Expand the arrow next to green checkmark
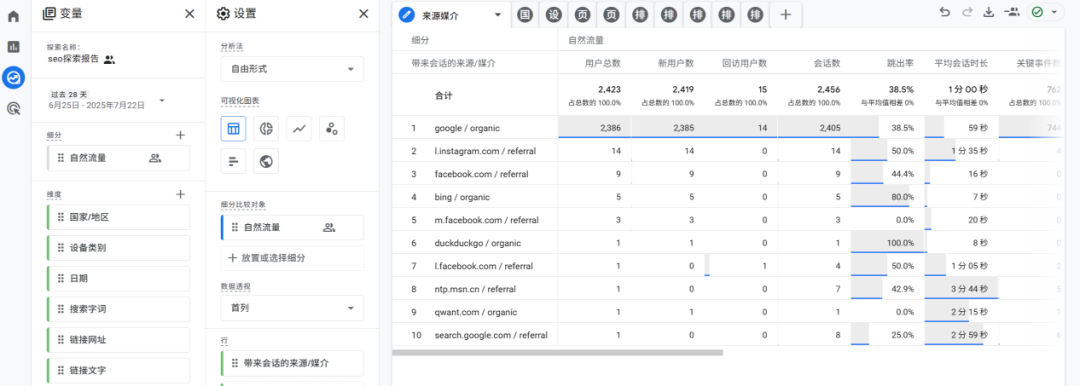The height and width of the screenshot is (386, 1080). tap(1053, 12)
